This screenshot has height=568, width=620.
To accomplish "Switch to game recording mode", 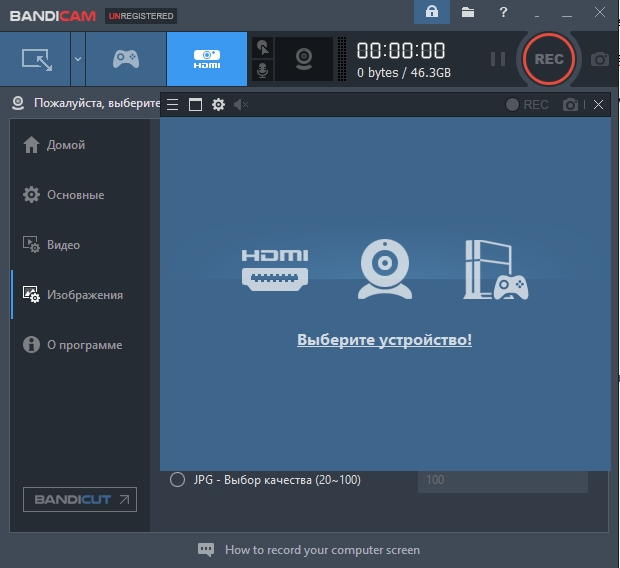I will pyautogui.click(x=126, y=59).
